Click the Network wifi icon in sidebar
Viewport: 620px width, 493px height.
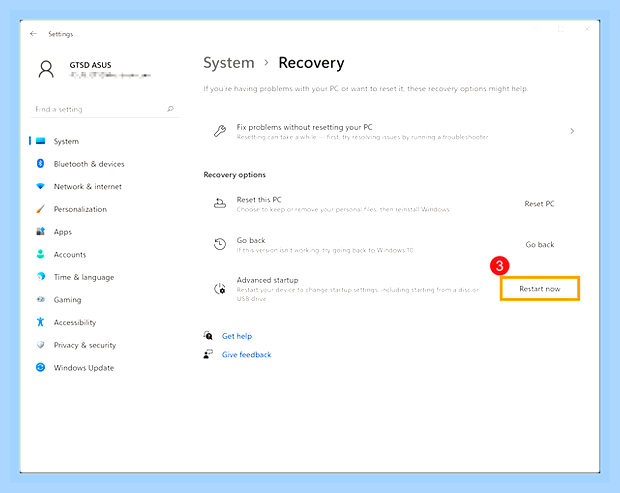click(x=40, y=186)
